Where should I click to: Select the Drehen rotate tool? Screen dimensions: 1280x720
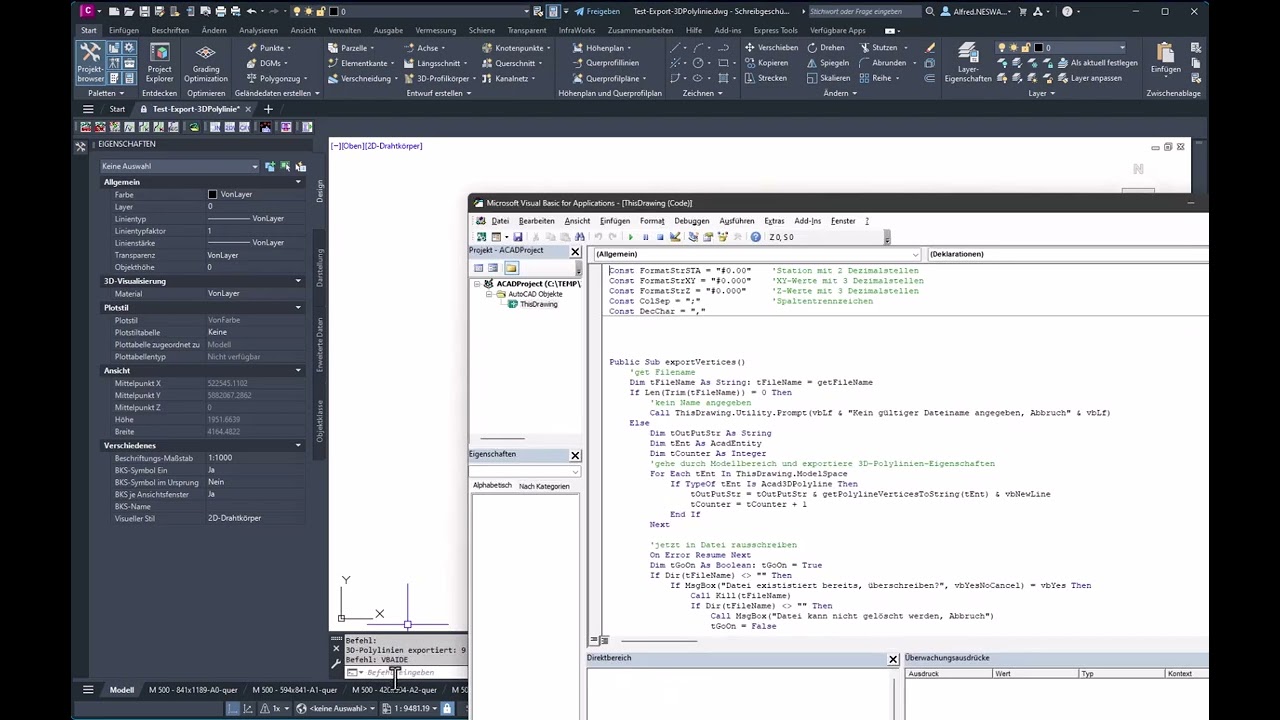tap(825, 48)
